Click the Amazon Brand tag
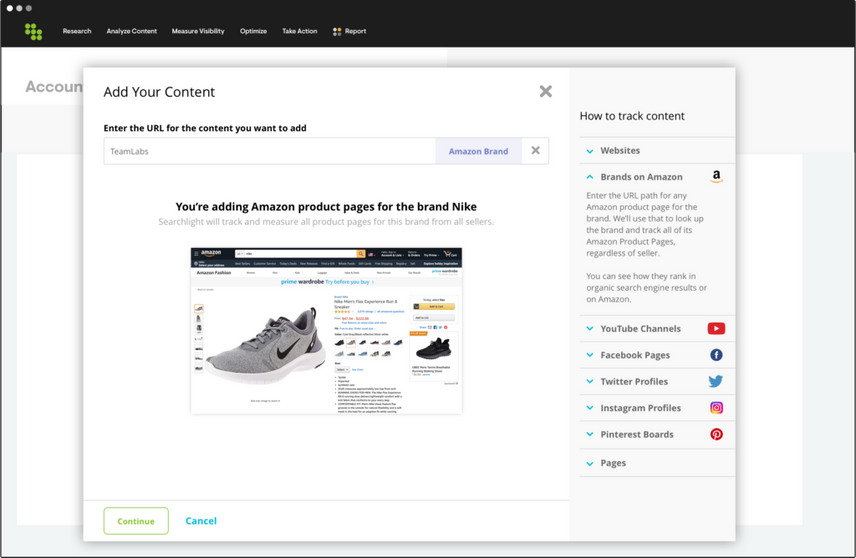This screenshot has height=558, width=856. [478, 151]
